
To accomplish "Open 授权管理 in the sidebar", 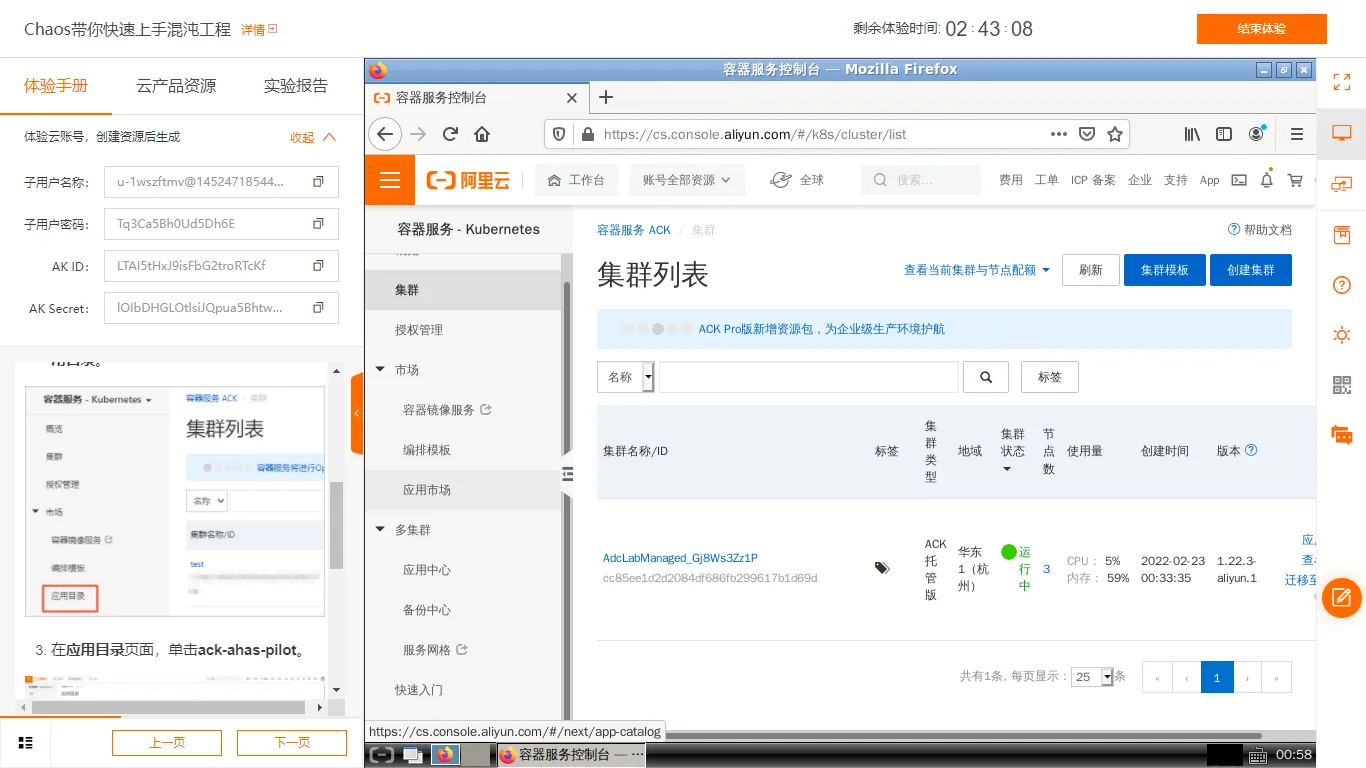I will [419, 330].
